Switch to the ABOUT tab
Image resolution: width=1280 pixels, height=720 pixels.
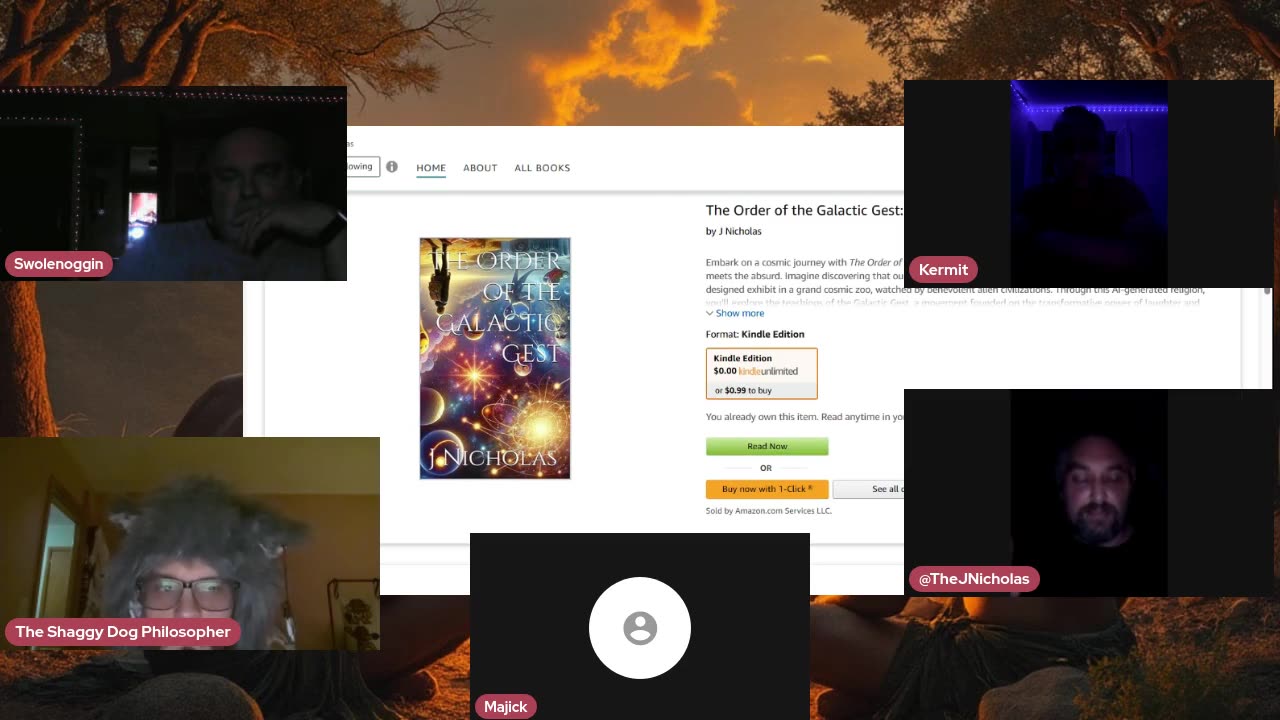[480, 168]
